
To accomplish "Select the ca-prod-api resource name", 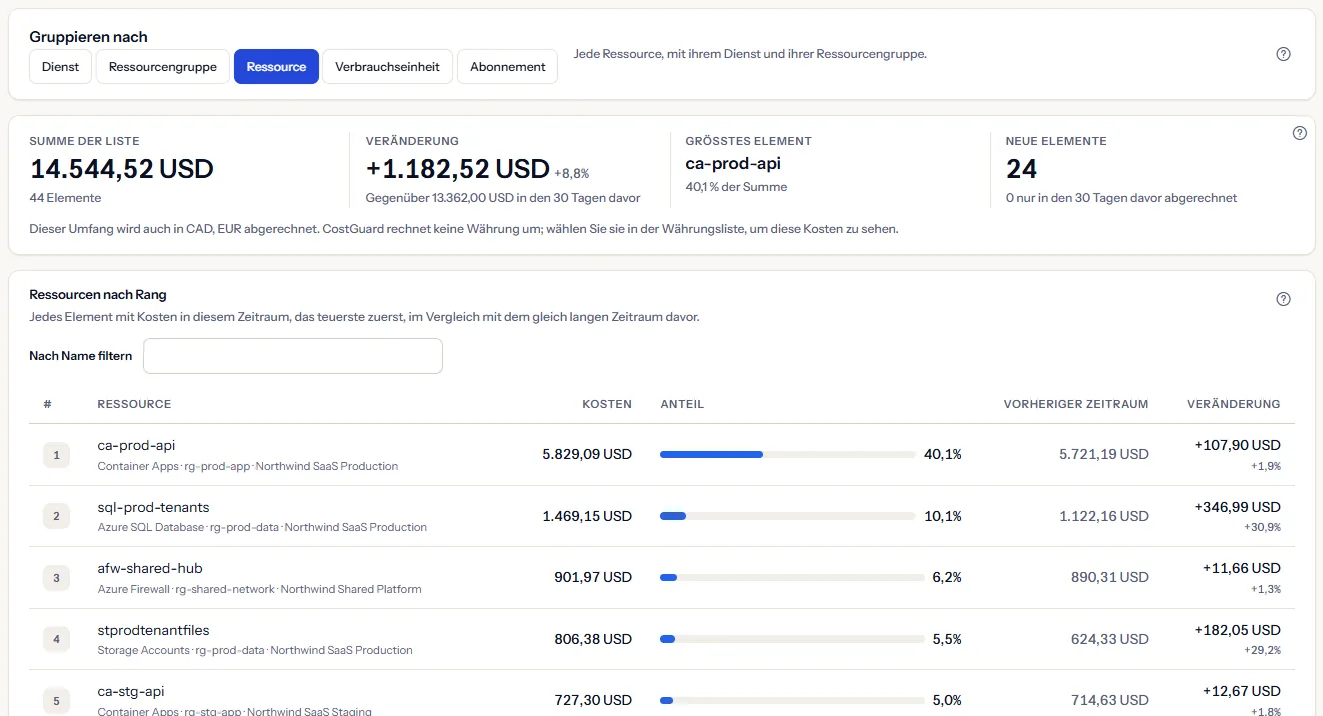I will click(136, 445).
